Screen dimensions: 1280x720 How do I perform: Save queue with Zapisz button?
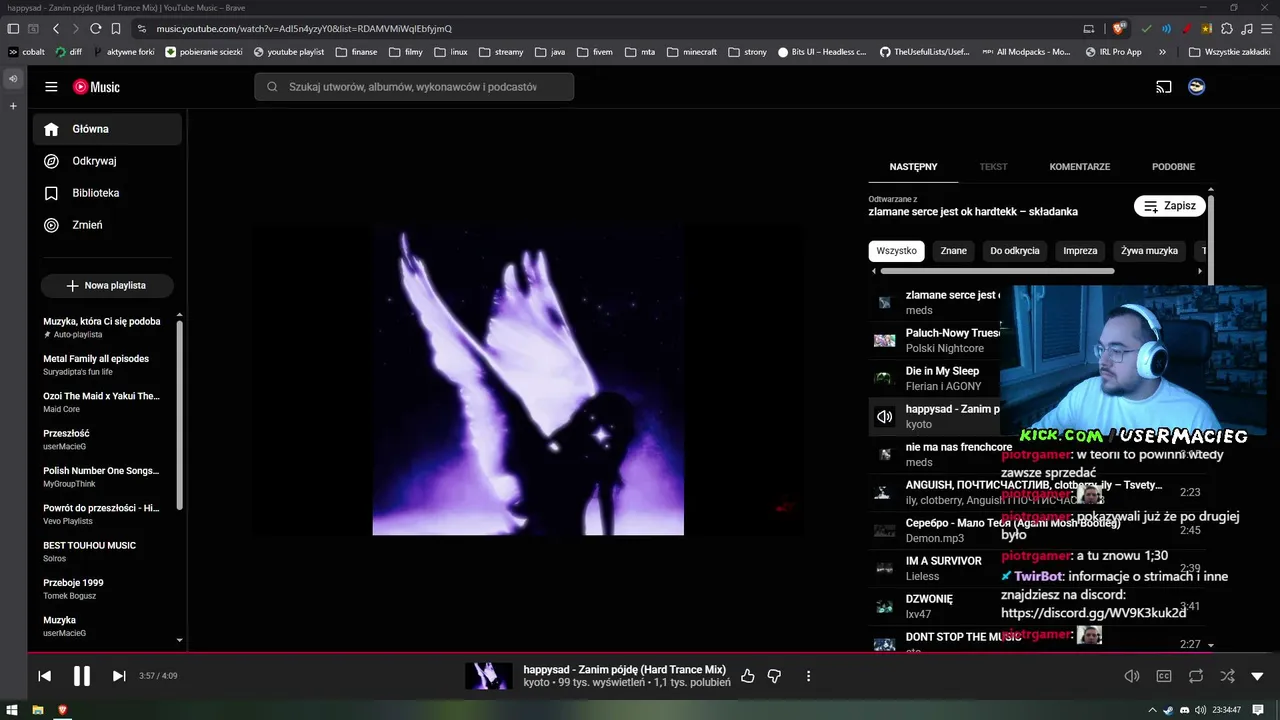1170,206
